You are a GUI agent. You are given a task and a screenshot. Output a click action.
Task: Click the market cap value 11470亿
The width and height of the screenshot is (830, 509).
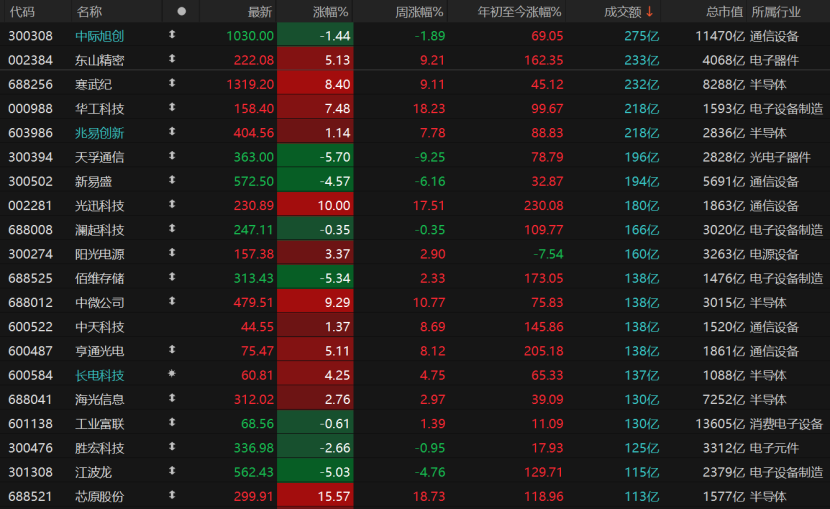point(720,36)
